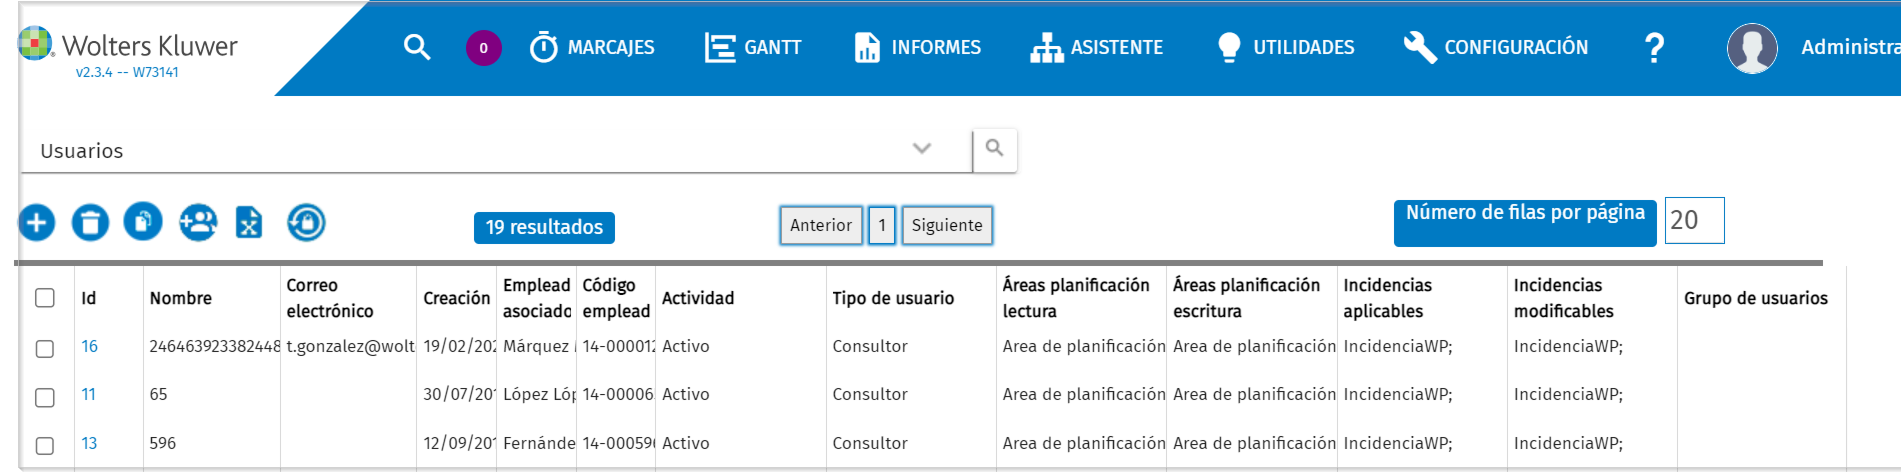Click the search magnifier in the top bar
Screen dimensions: 1901x472
pos(417,47)
